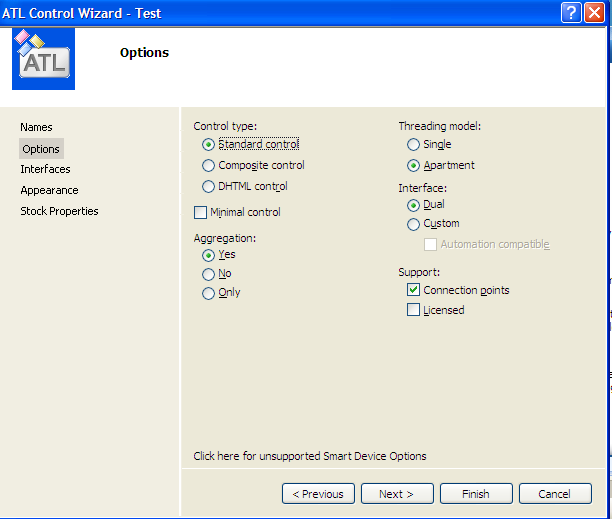
Task: Click the ATL logo icon
Action: coord(43,59)
